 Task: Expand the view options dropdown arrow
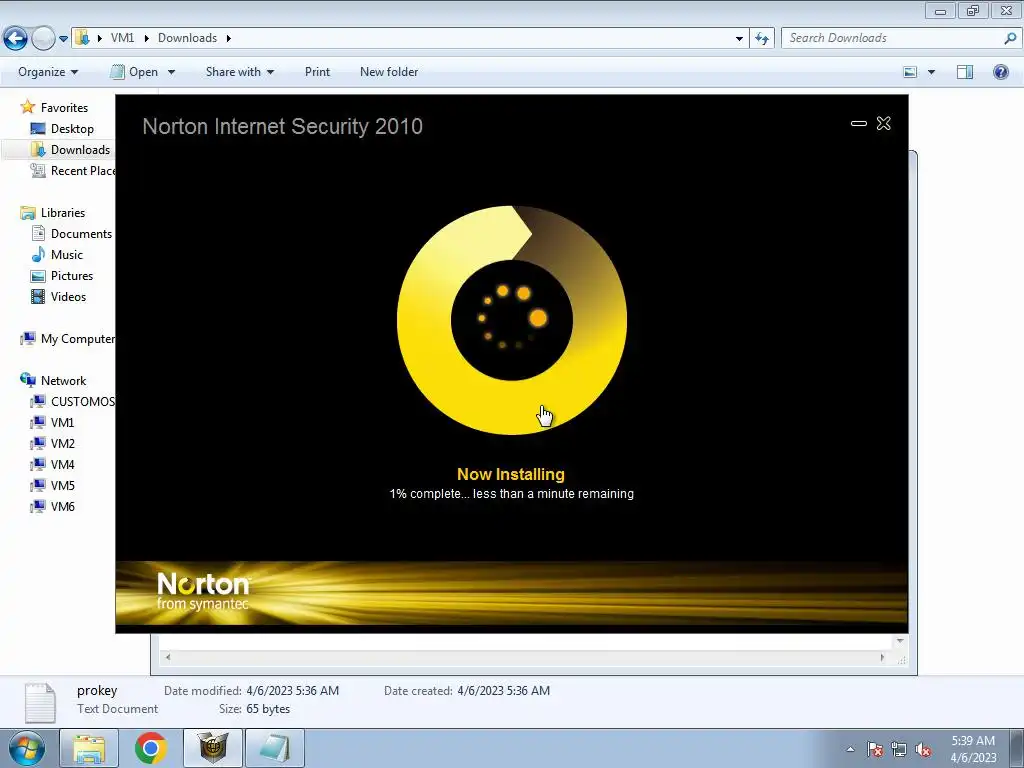pos(931,72)
